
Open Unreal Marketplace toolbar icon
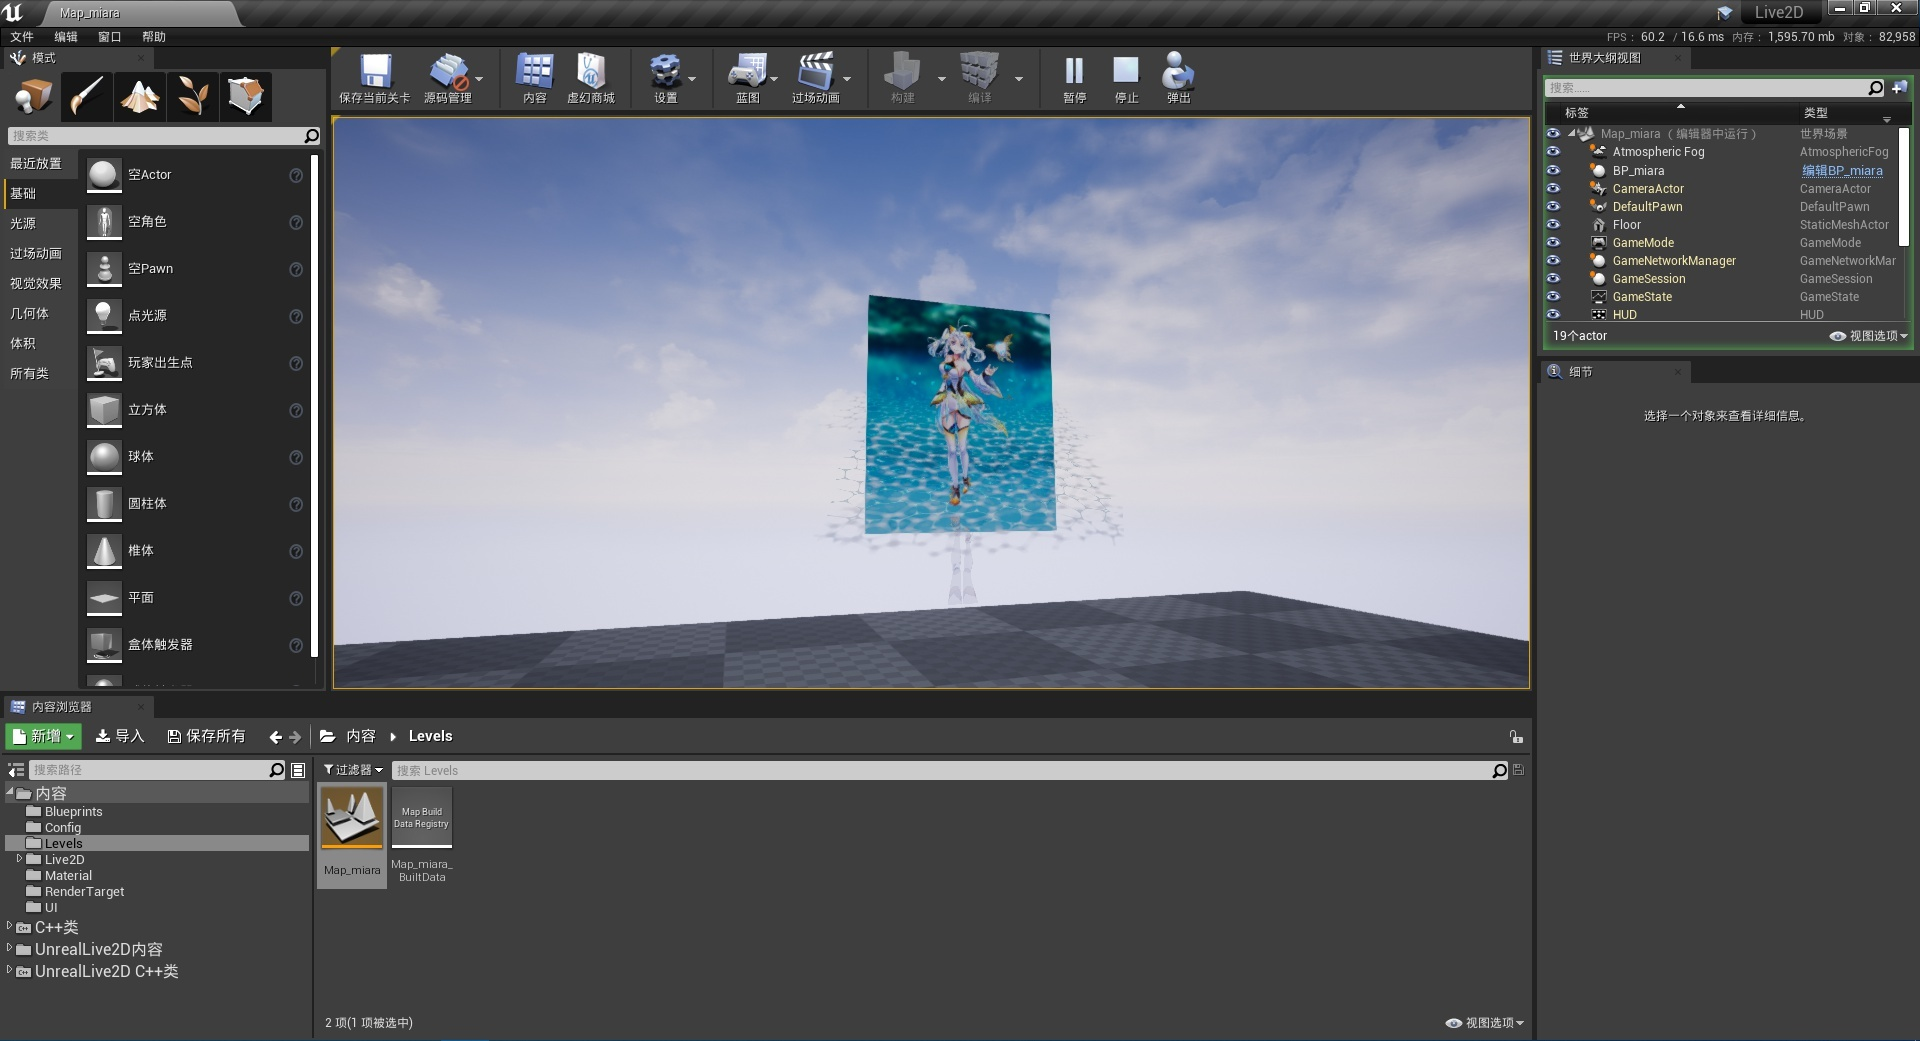[590, 72]
